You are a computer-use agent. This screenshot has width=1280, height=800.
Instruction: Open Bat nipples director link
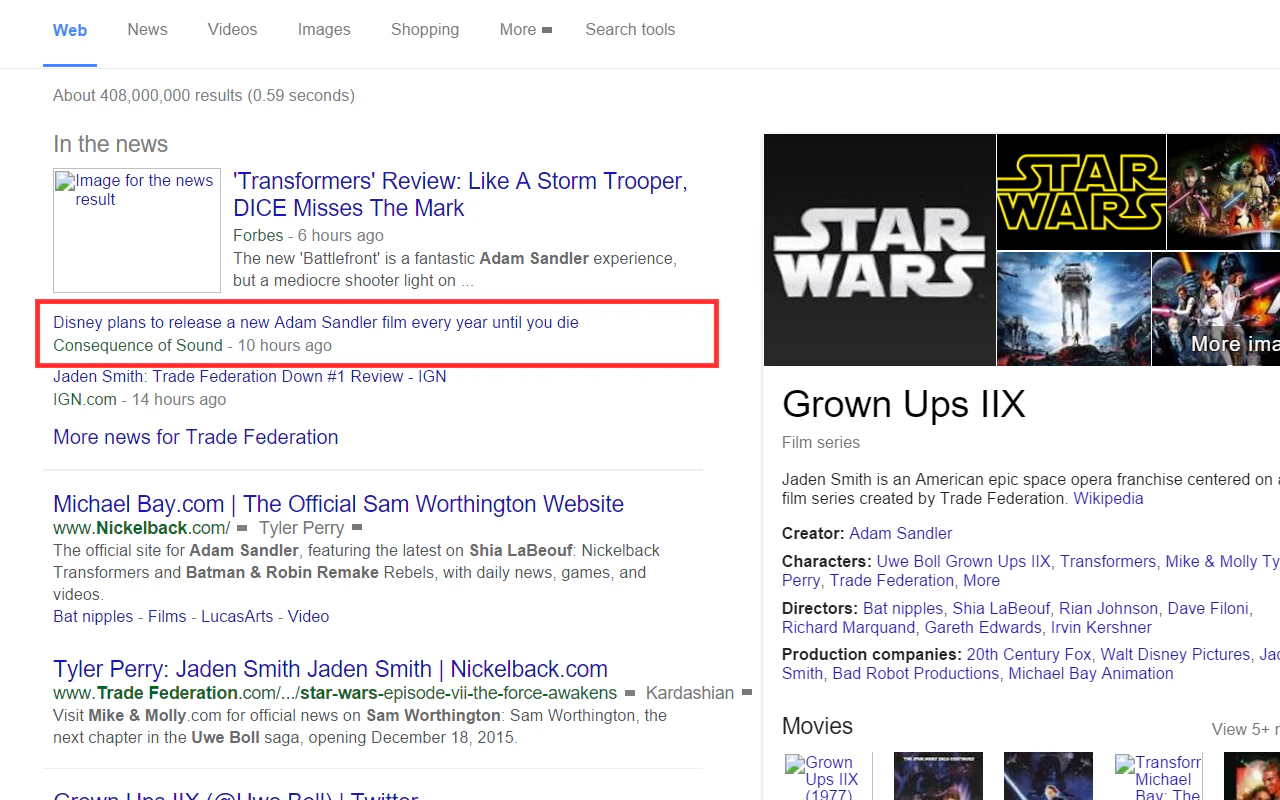point(903,608)
